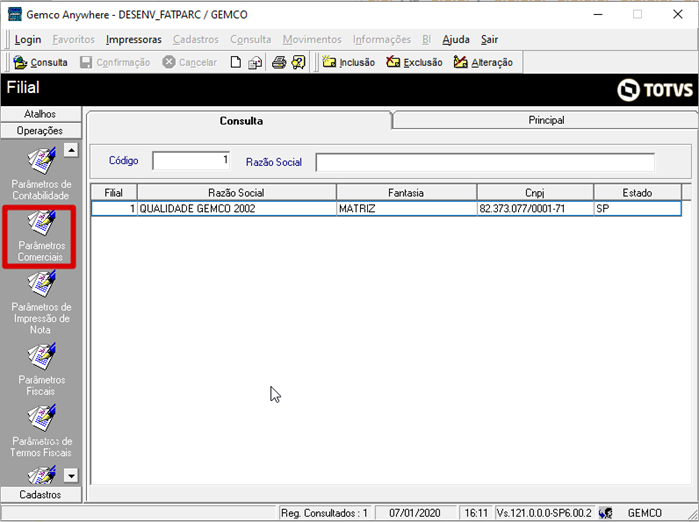Screen dimensions: 699x522
Task: Click the Código input field
Action: [191, 160]
